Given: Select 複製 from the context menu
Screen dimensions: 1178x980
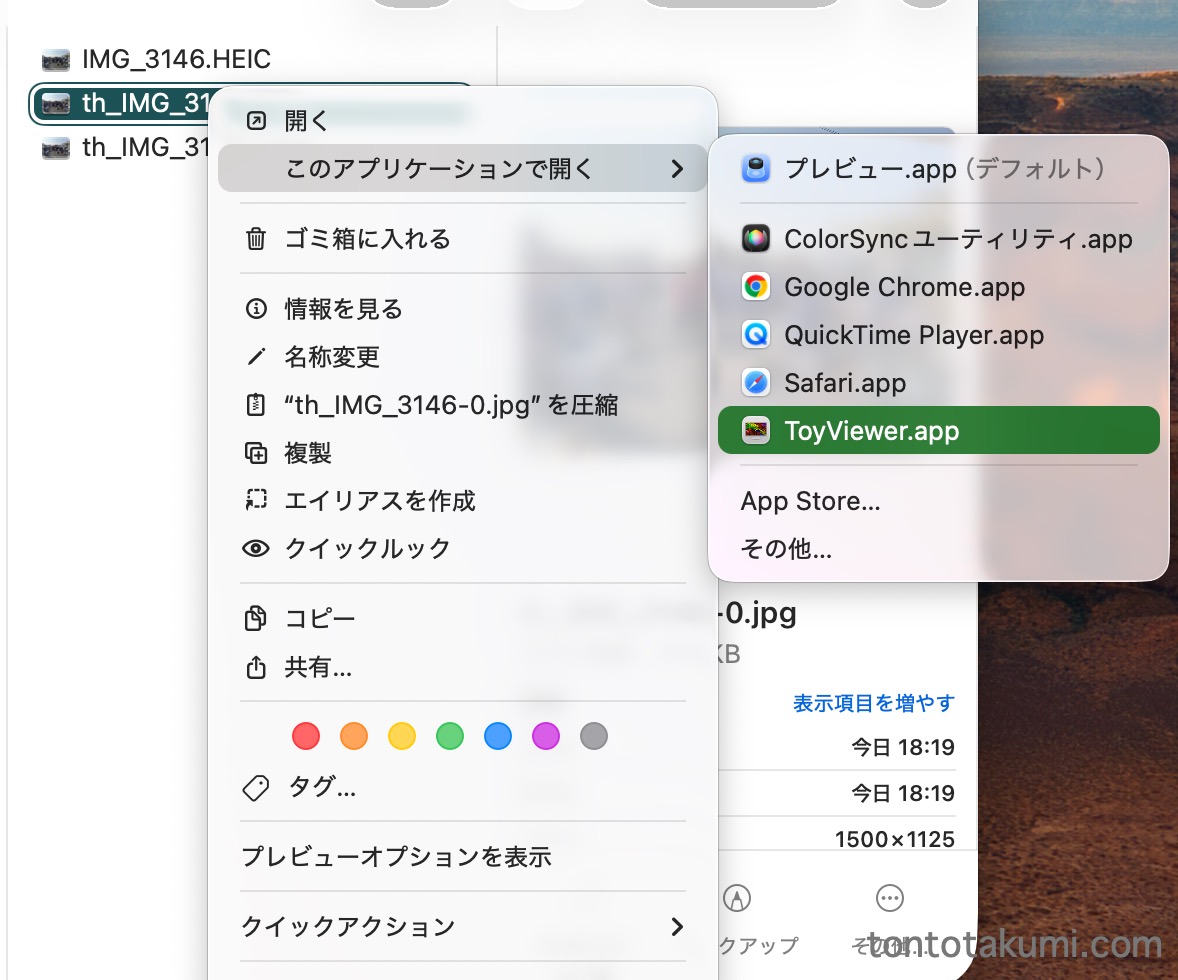Looking at the screenshot, I should coord(308,453).
